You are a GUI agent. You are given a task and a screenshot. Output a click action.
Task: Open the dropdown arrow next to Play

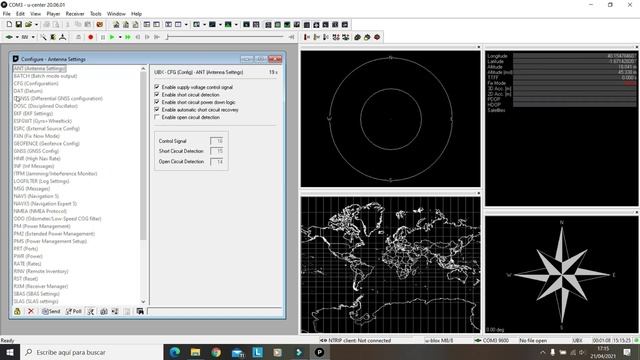(120, 37)
